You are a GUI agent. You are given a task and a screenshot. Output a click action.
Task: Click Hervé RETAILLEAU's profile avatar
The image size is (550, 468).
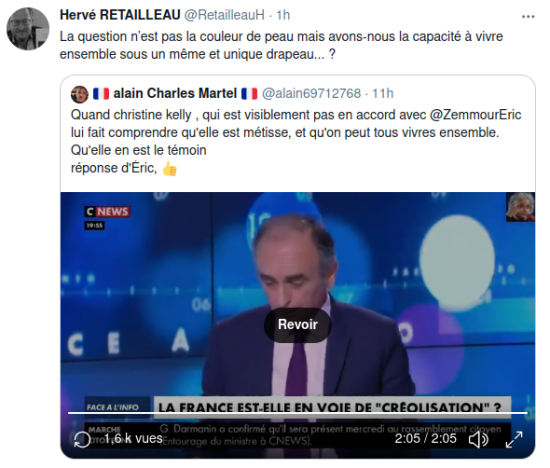[x=28, y=29]
